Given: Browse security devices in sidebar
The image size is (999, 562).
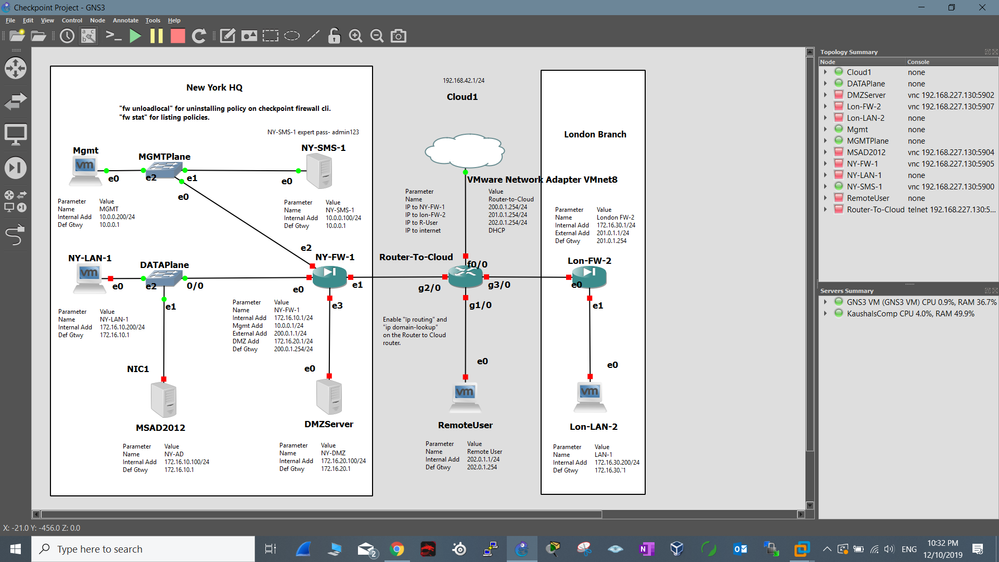Looking at the screenshot, I should (x=16, y=167).
